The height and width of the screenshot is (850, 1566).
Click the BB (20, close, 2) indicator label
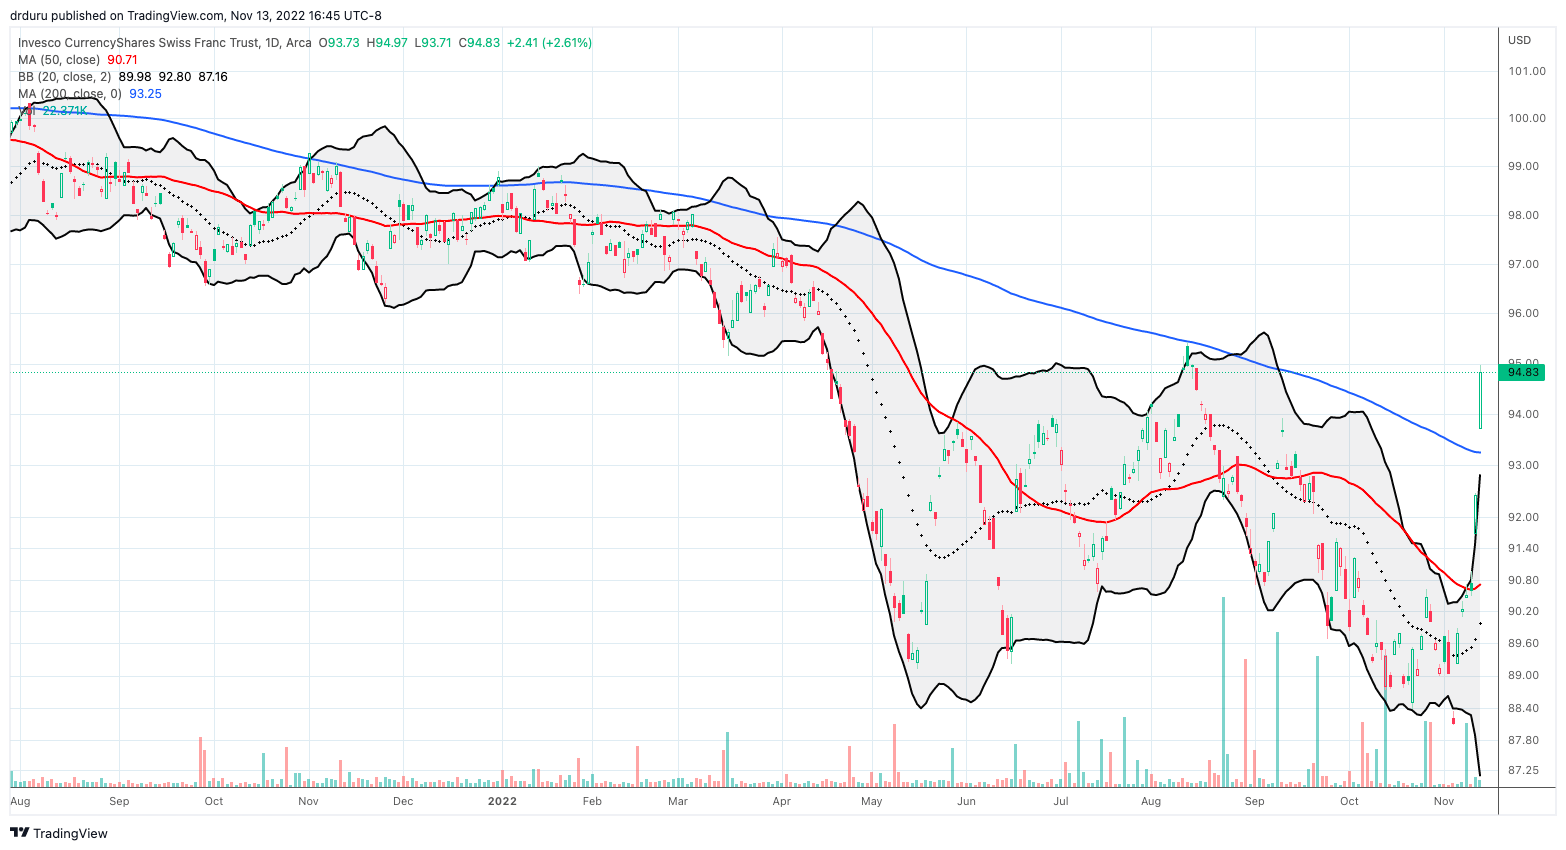(65, 77)
